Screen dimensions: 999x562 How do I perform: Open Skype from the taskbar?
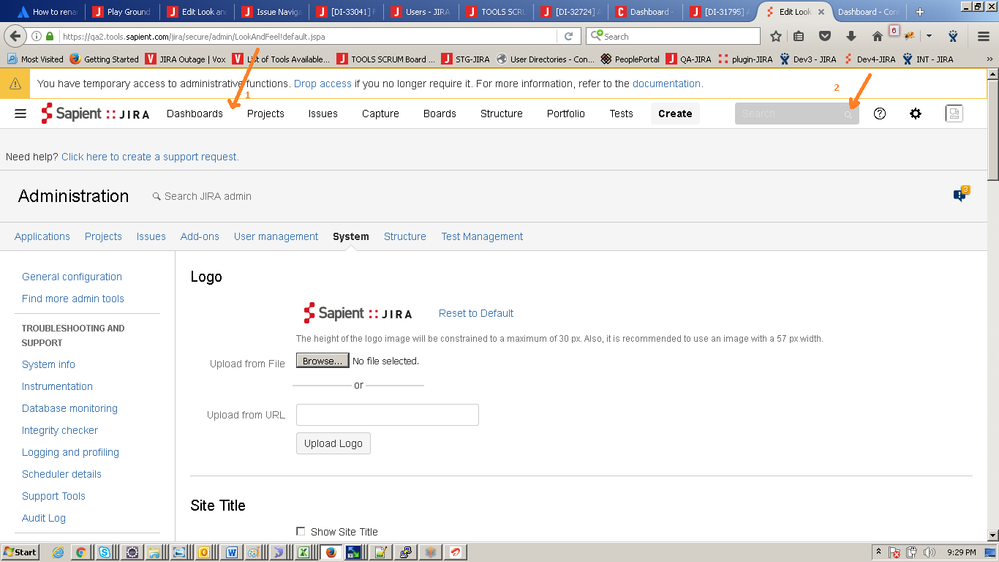tap(104, 552)
